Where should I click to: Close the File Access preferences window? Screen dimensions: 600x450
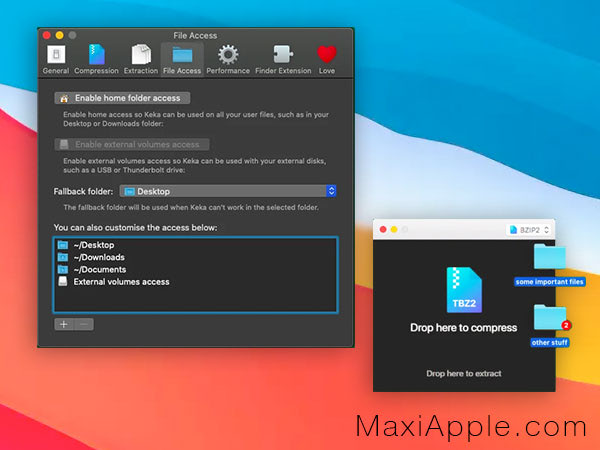tap(47, 35)
